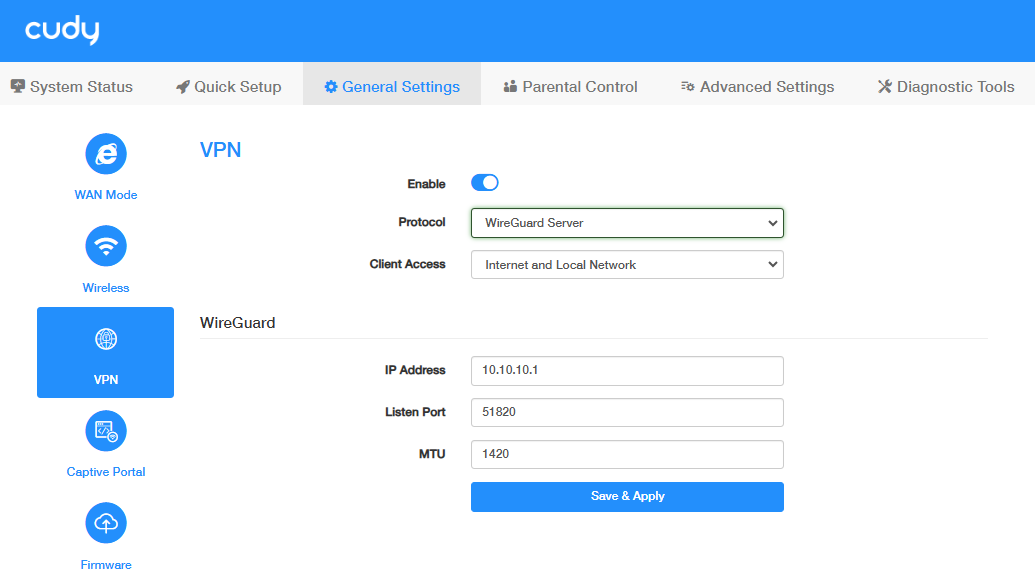
Task: Click the Cudy logo
Action: pyautogui.click(x=62, y=31)
